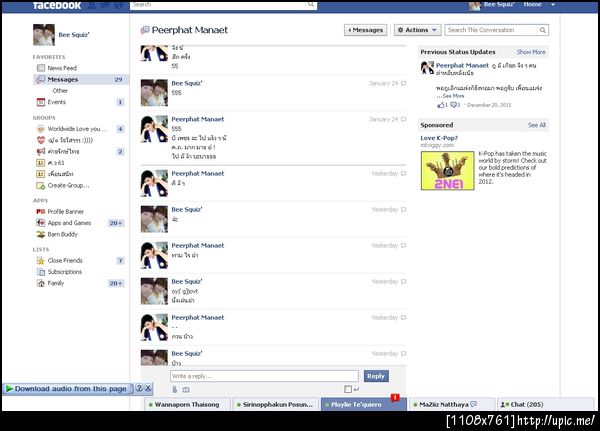Open the Wannaporn Thaisong chat tab

pos(188,404)
